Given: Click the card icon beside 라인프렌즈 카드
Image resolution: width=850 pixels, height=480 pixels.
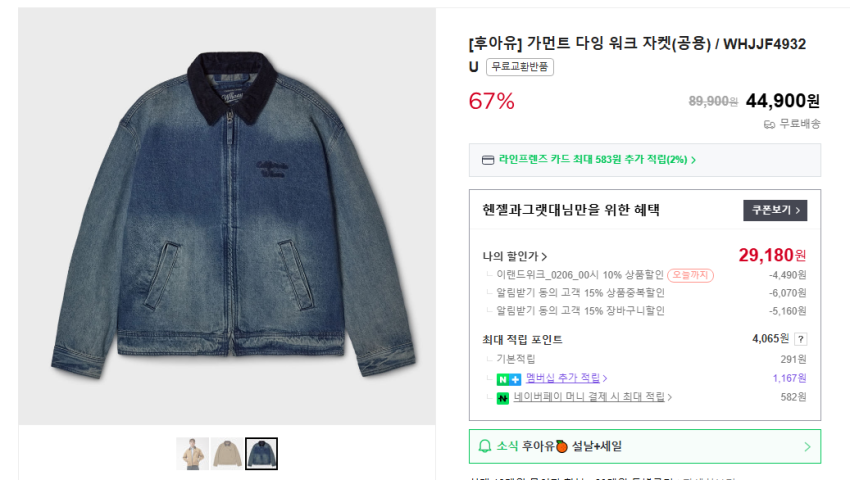Looking at the screenshot, I should [488, 160].
